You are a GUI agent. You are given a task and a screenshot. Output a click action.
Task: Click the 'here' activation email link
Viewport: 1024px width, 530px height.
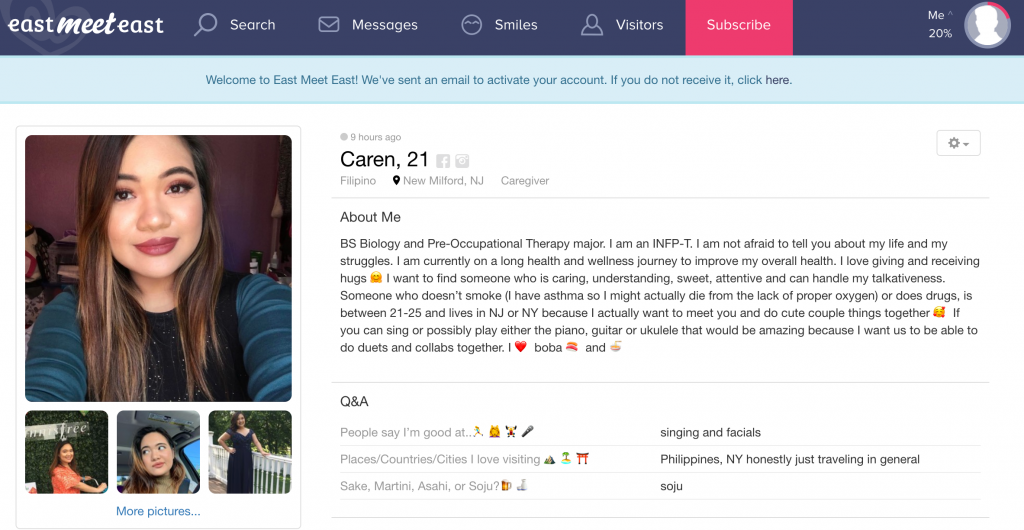click(777, 80)
